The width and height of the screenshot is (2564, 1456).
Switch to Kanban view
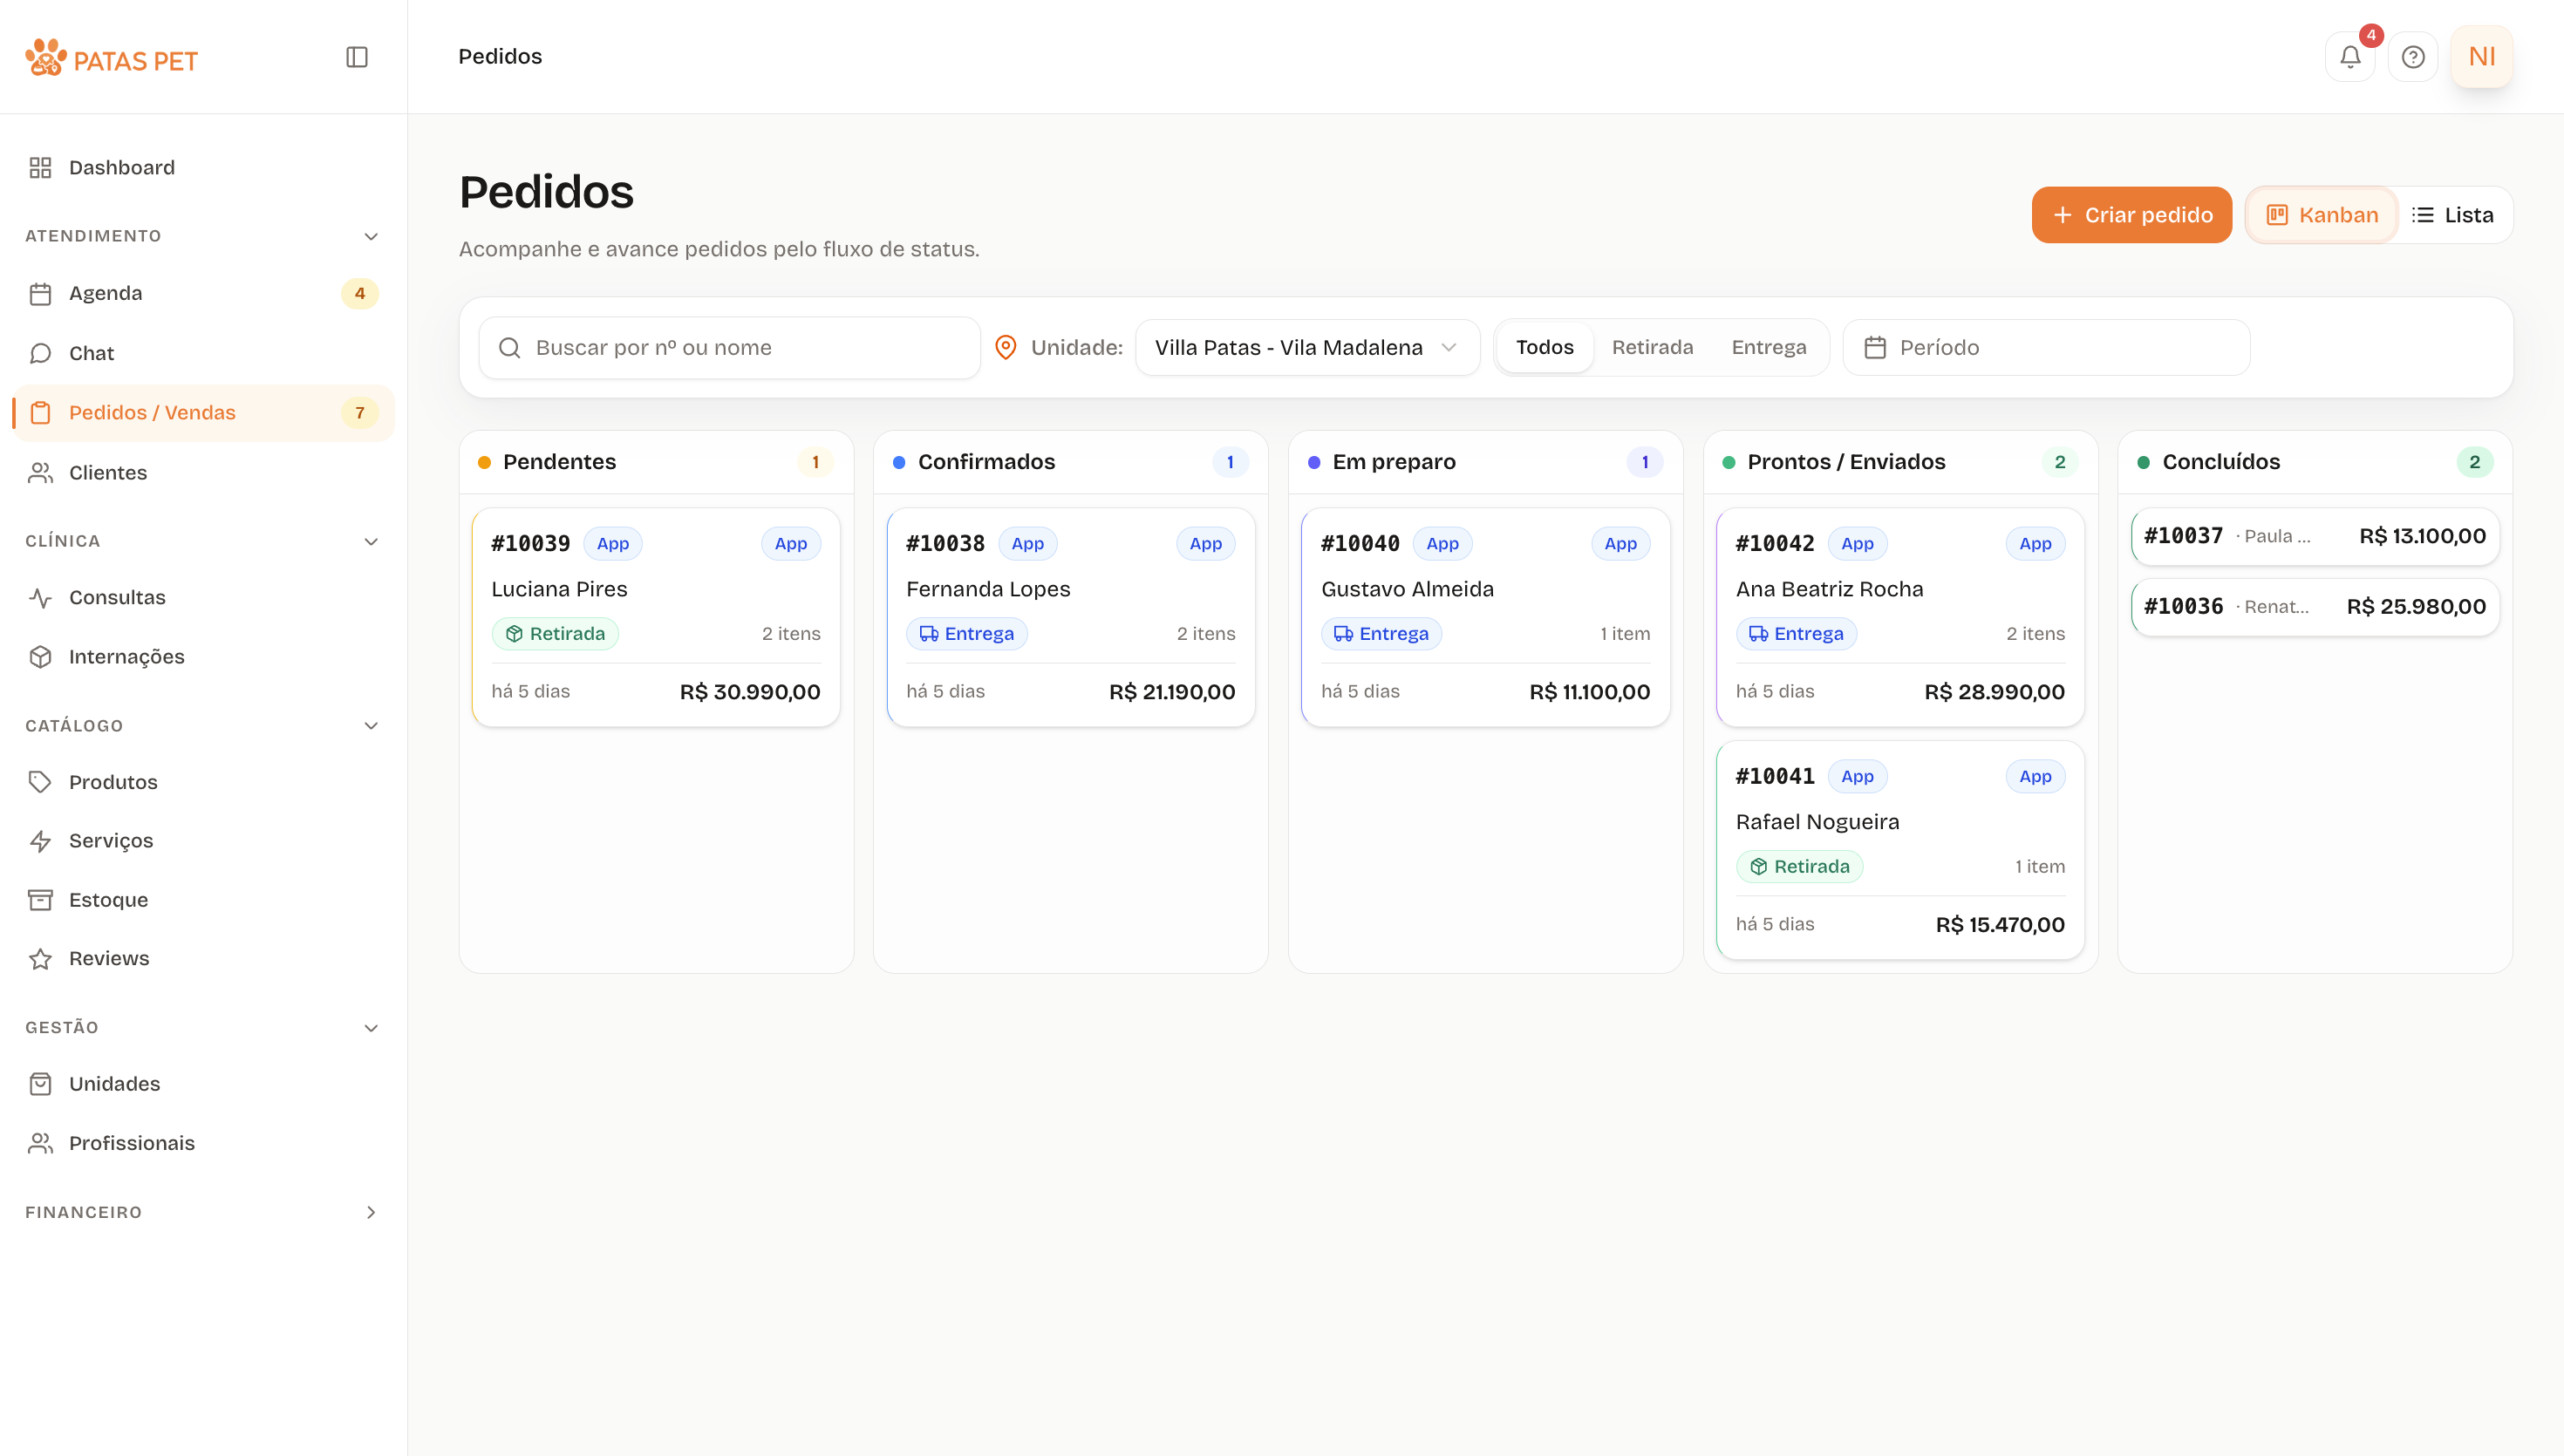(x=2322, y=215)
